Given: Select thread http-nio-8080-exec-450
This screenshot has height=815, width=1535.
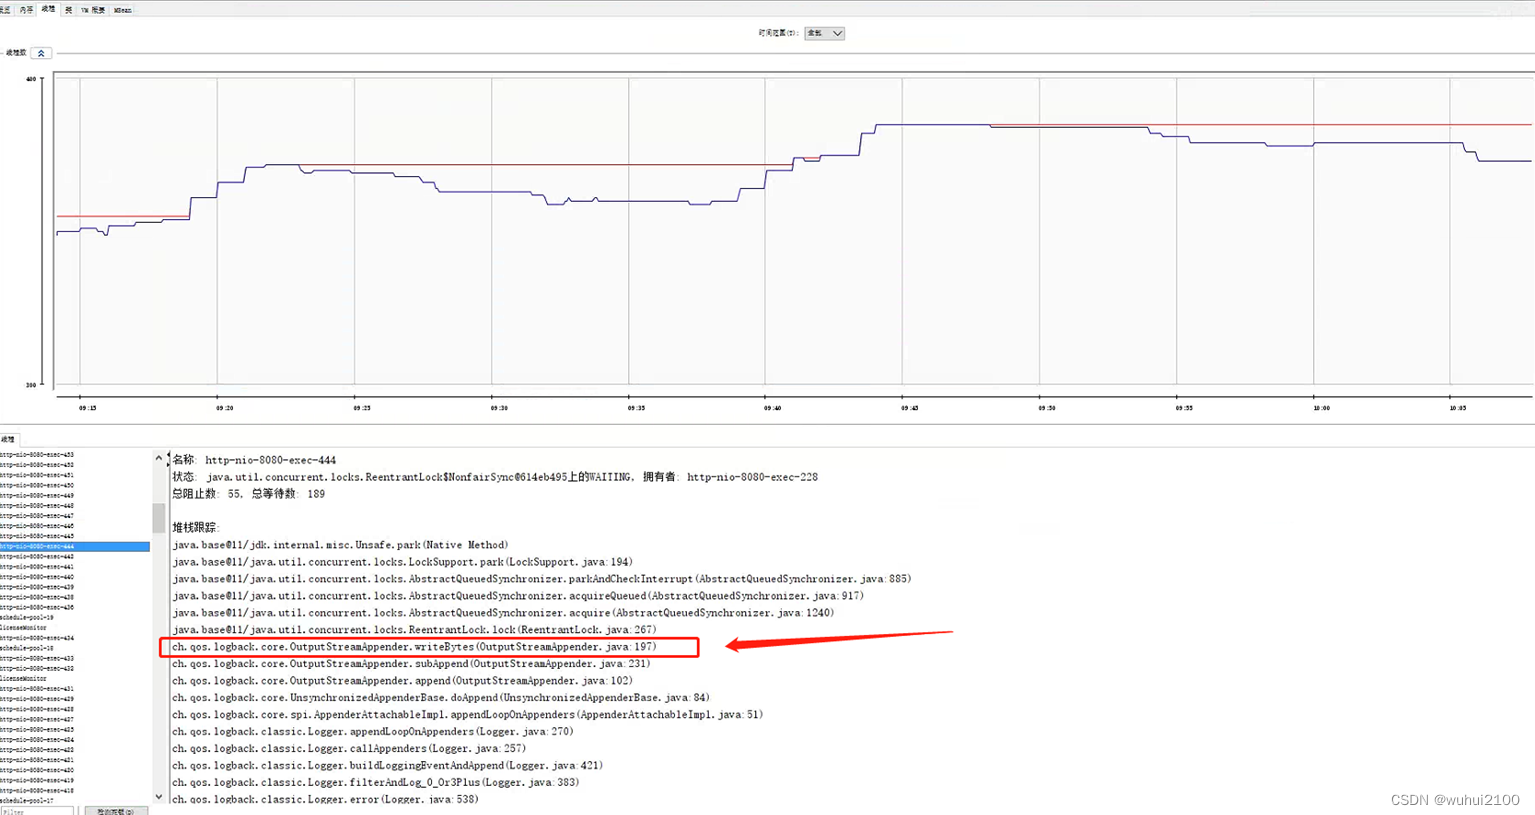Looking at the screenshot, I should 37,485.
